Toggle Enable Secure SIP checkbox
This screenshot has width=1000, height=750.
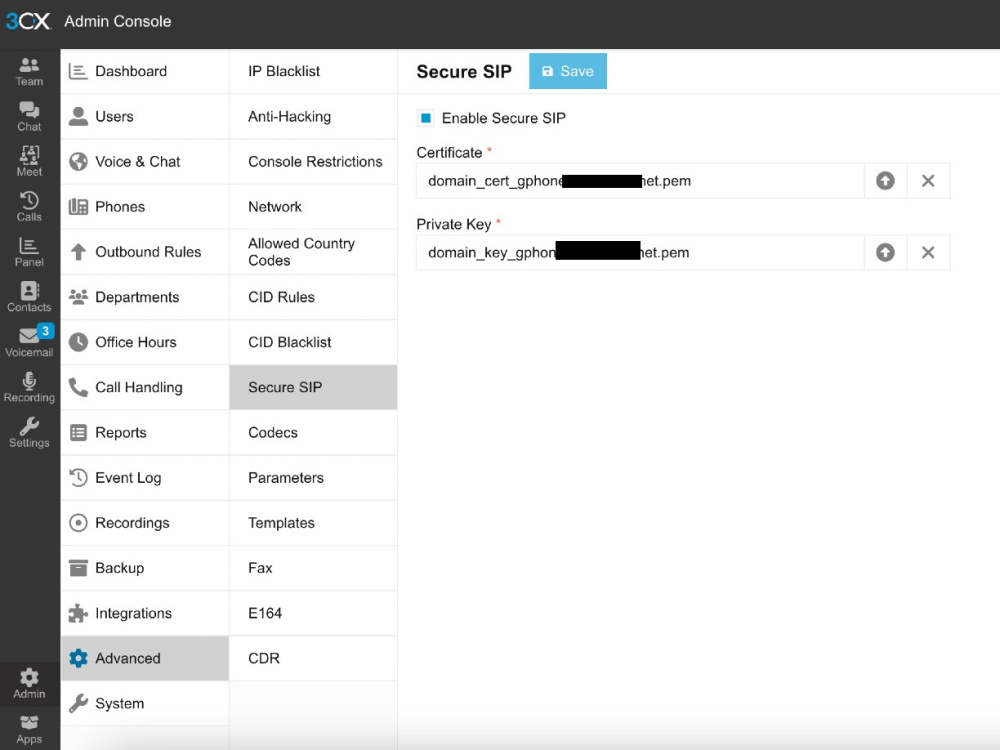(426, 118)
